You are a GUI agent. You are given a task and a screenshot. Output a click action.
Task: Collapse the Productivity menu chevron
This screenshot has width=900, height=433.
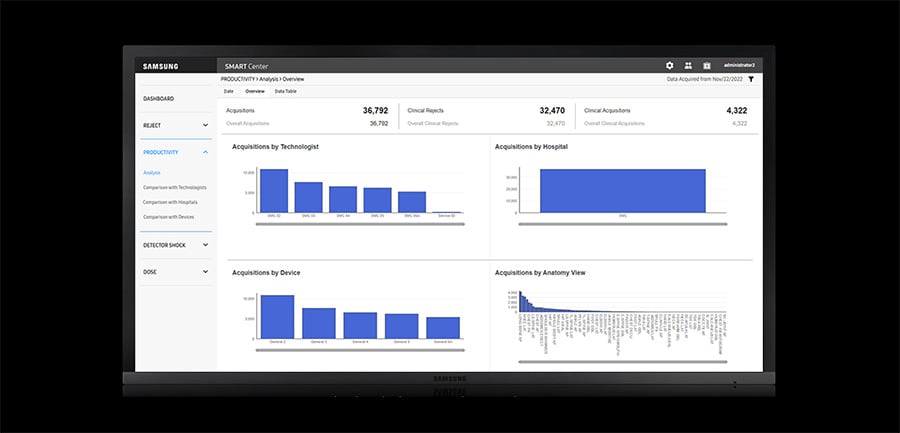point(205,152)
